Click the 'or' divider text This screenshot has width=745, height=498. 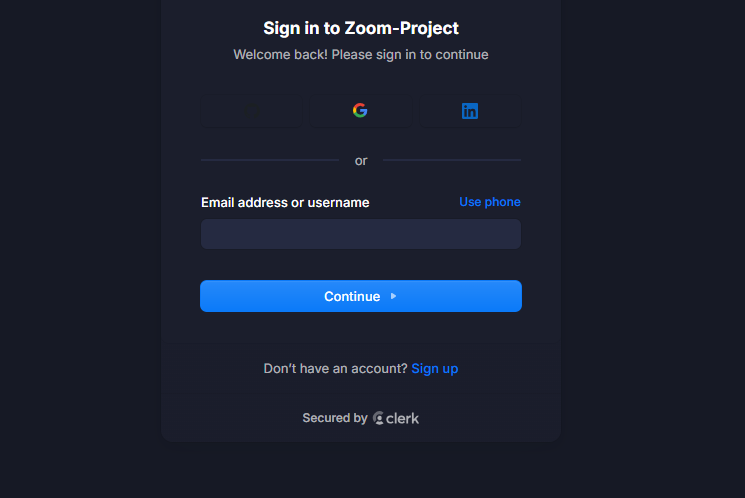pos(361,160)
